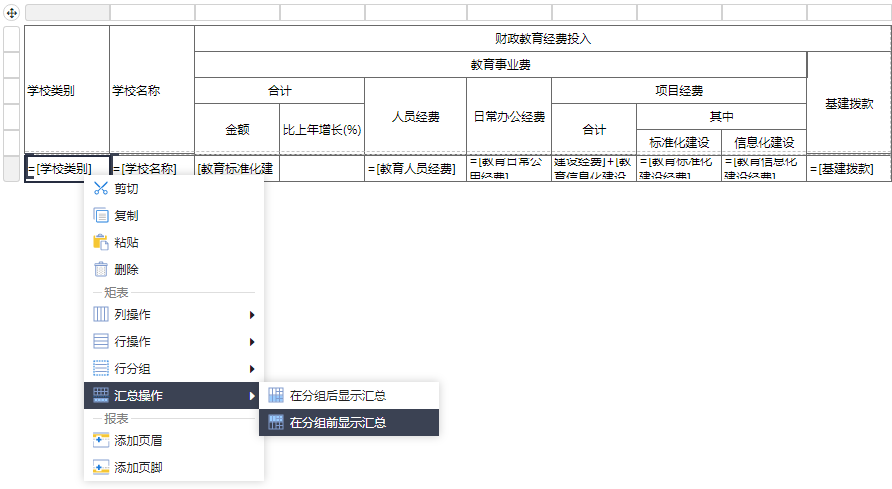Select 粘贴 in the context menu
The width and height of the screenshot is (892, 489).
(x=174, y=242)
